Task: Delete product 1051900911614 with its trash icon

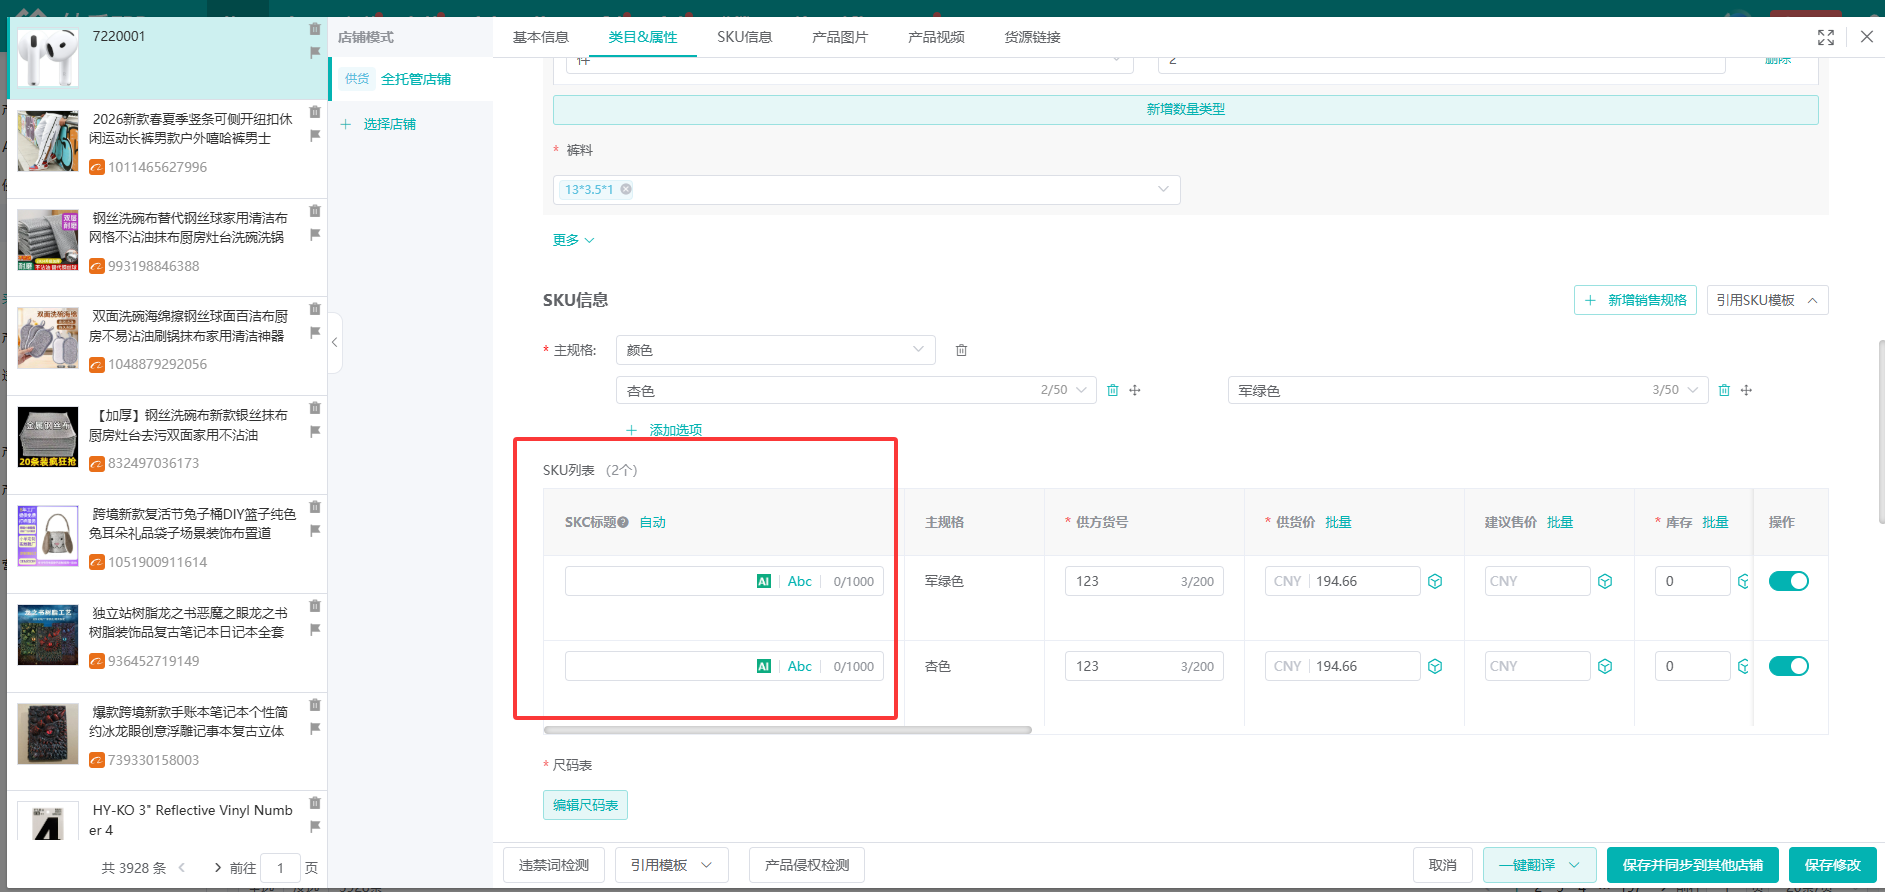Action: pyautogui.click(x=315, y=507)
